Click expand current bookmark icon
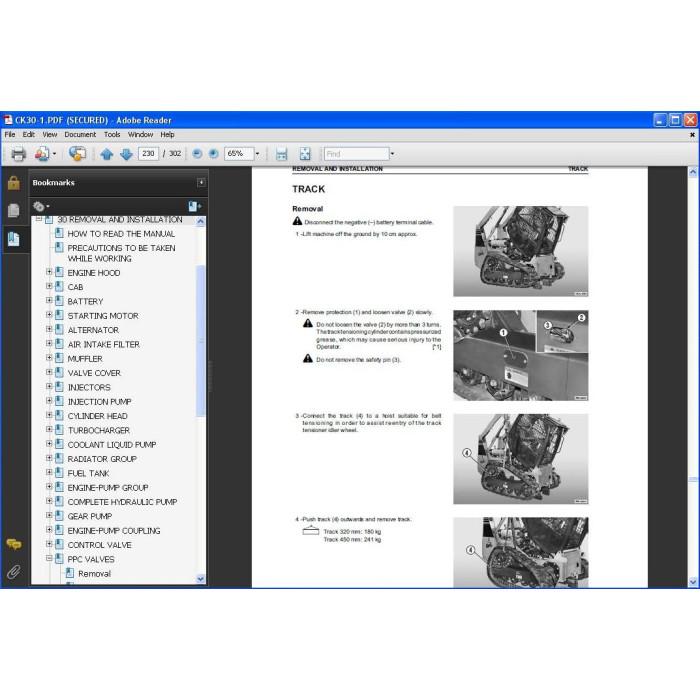The width and height of the screenshot is (700, 700). (x=195, y=206)
